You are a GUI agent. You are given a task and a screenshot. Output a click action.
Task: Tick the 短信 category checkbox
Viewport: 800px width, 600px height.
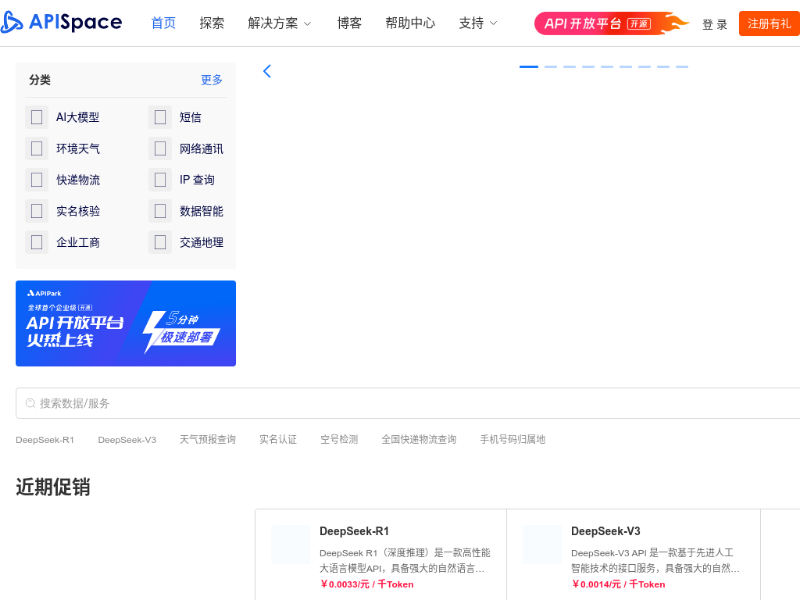click(160, 117)
